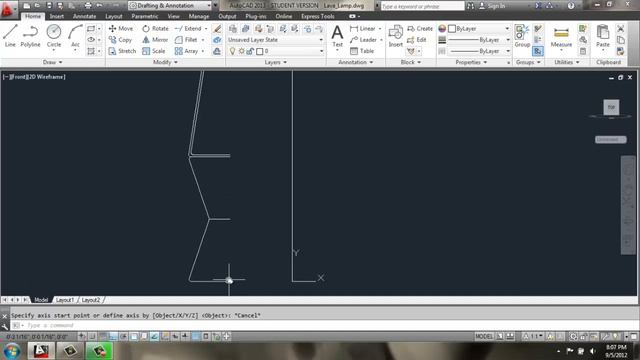The image size is (640, 360).
Task: Open the Measure utility
Action: coord(561,37)
